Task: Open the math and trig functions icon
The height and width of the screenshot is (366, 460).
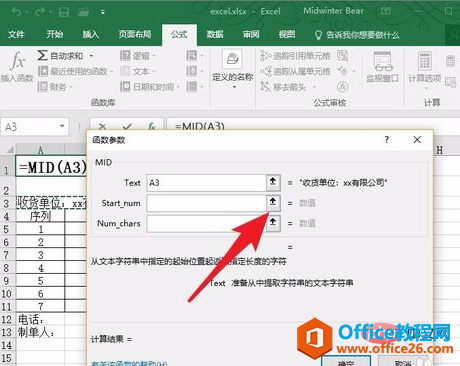Action: click(195, 71)
